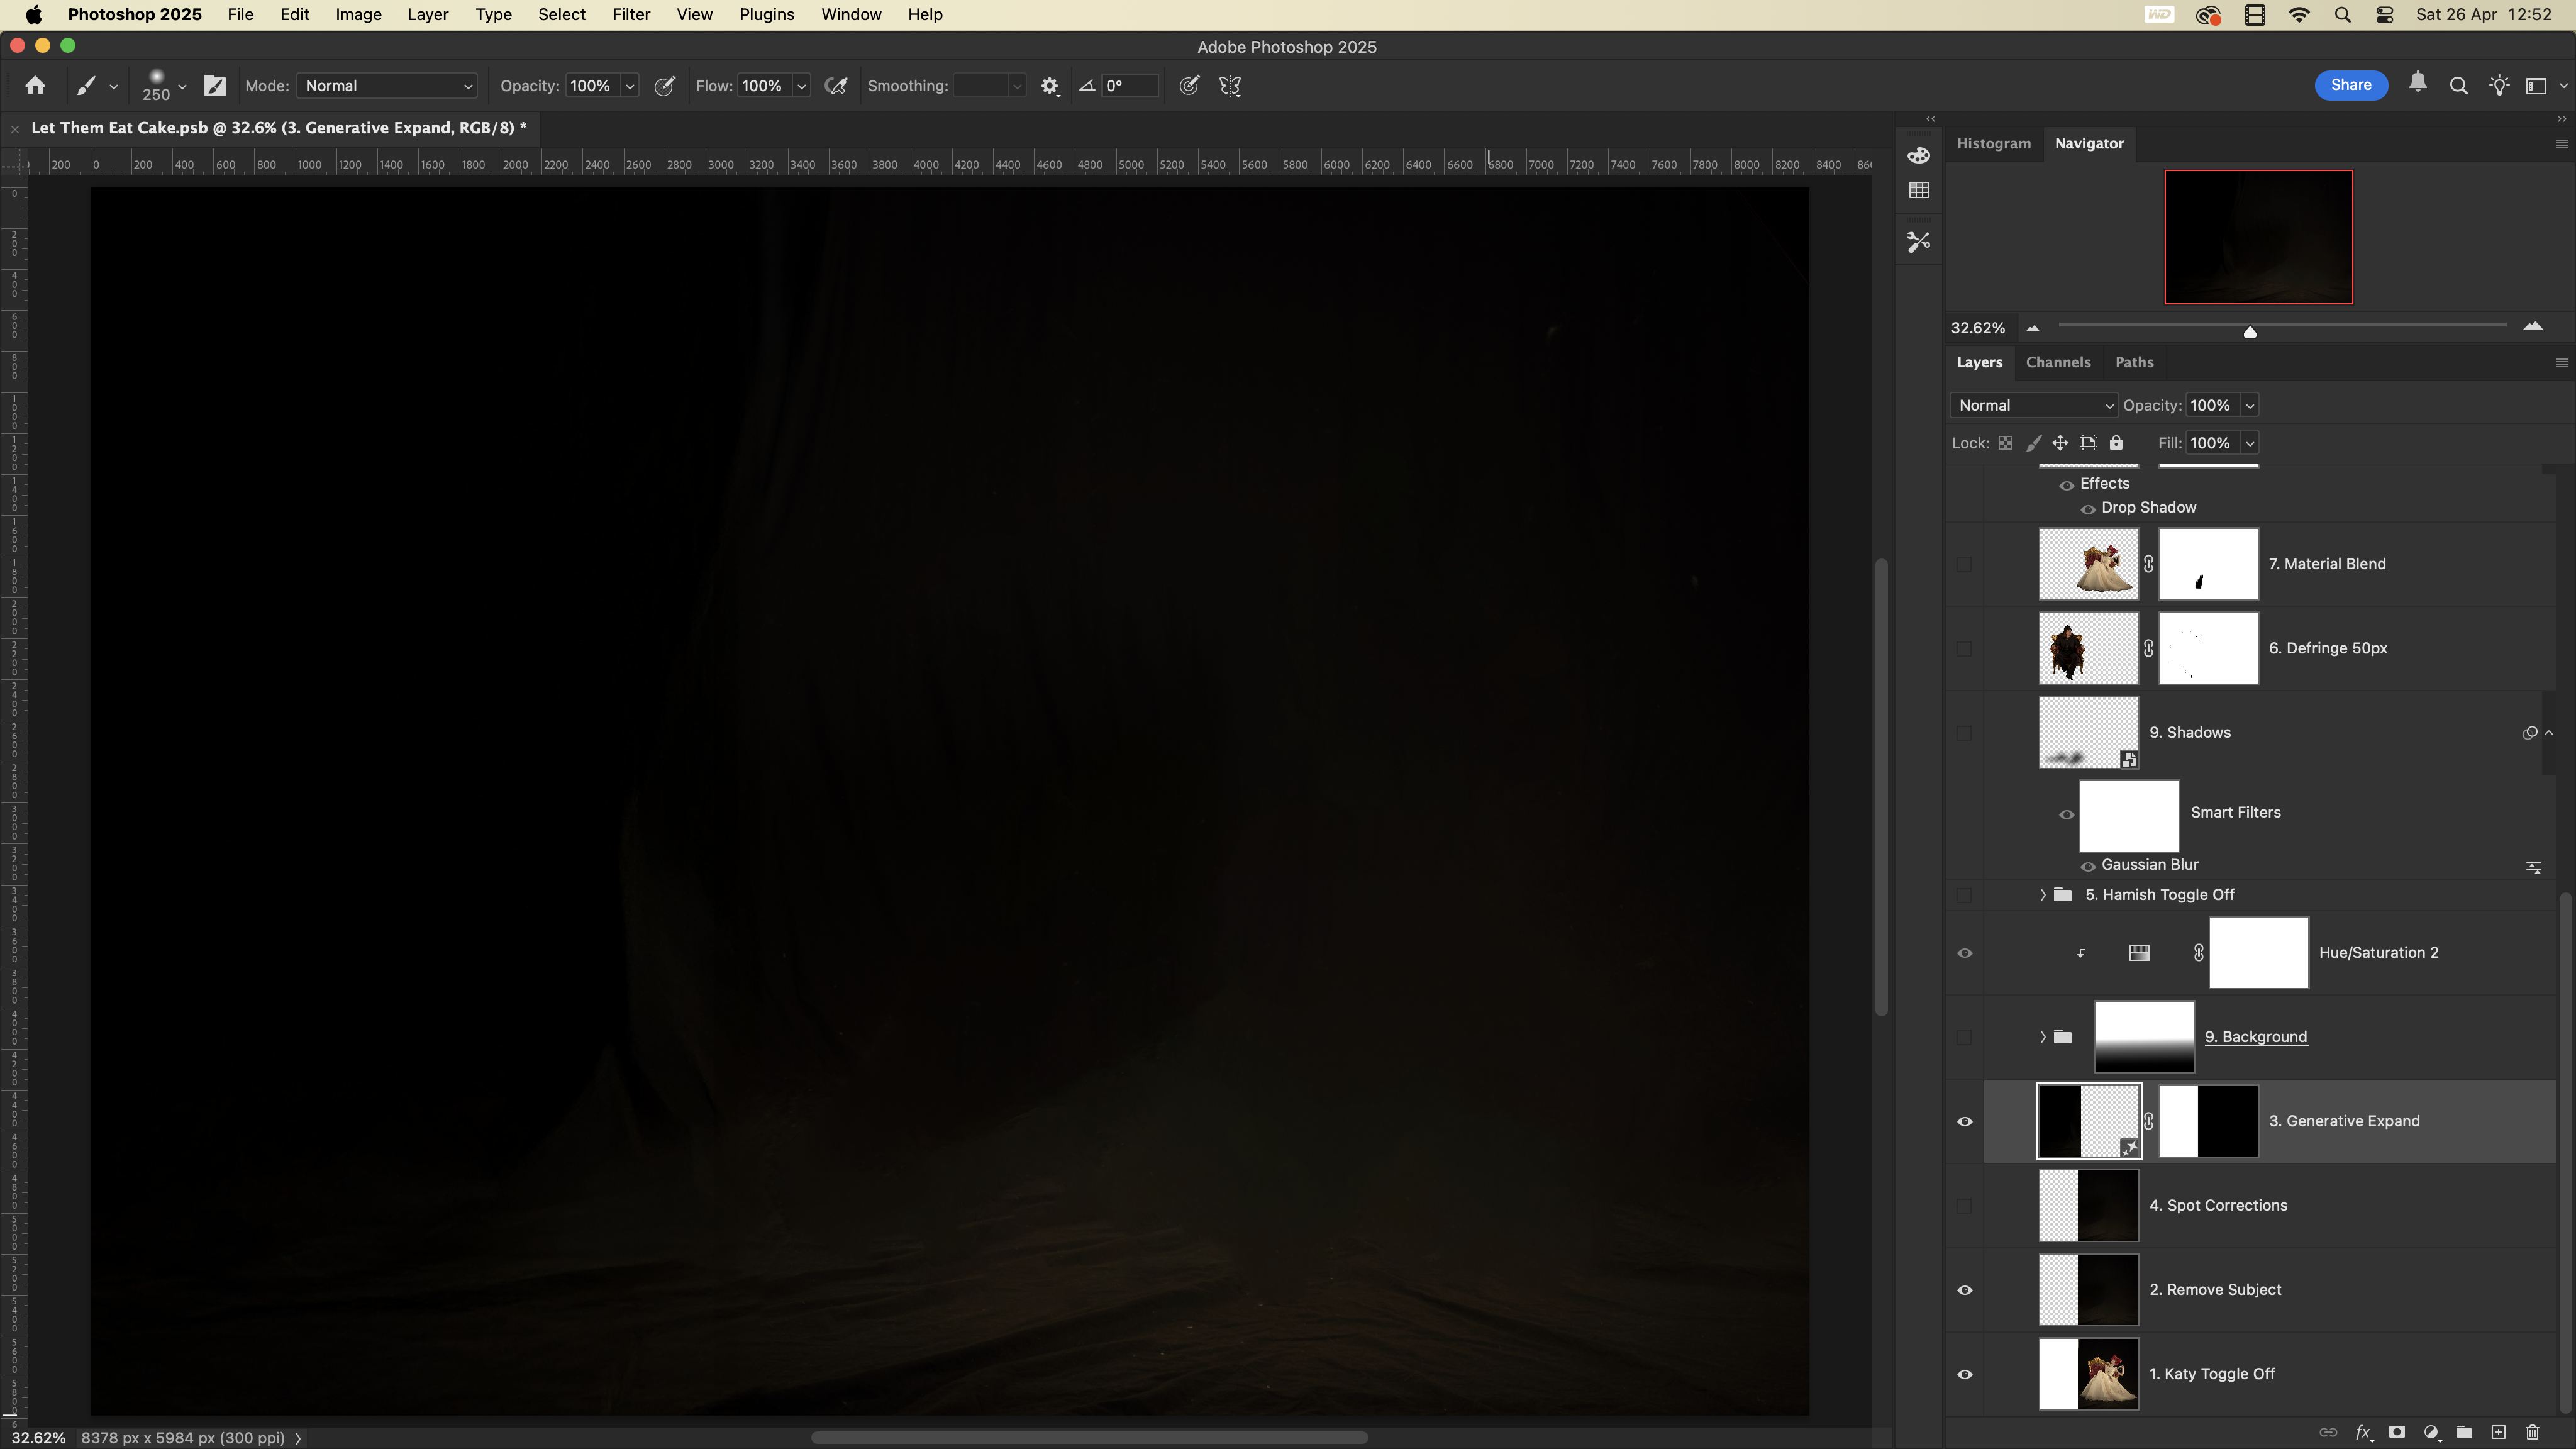Screen dimensions: 2576x1449
Task: Create a new adjustment layer
Action: point(2431,1432)
